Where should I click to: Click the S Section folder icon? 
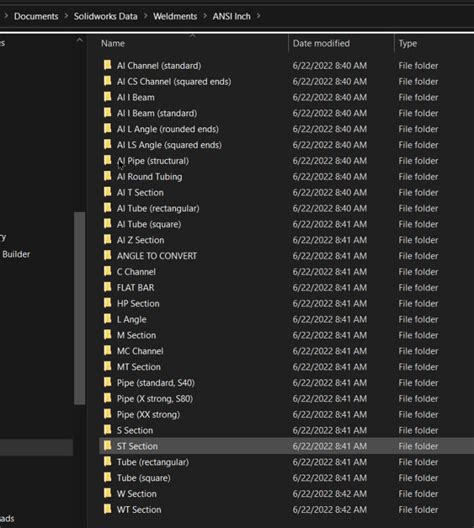coord(107,430)
